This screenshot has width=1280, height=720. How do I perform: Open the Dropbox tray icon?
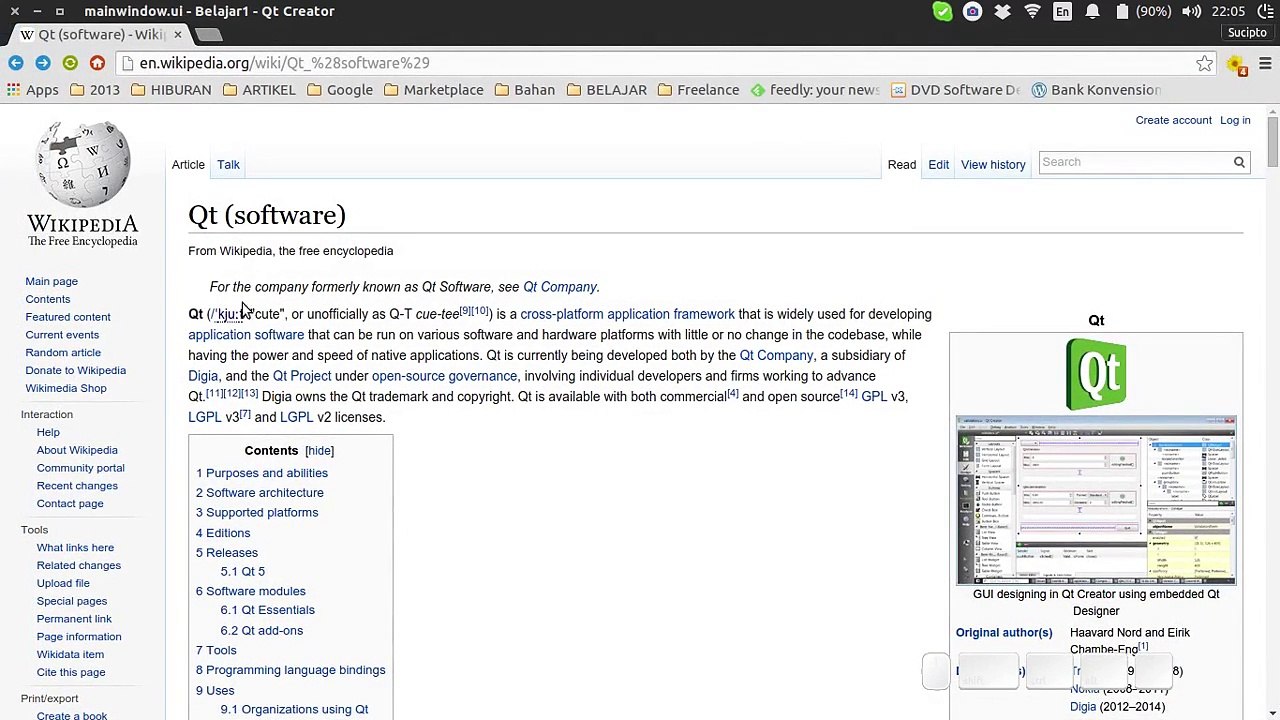click(1002, 11)
